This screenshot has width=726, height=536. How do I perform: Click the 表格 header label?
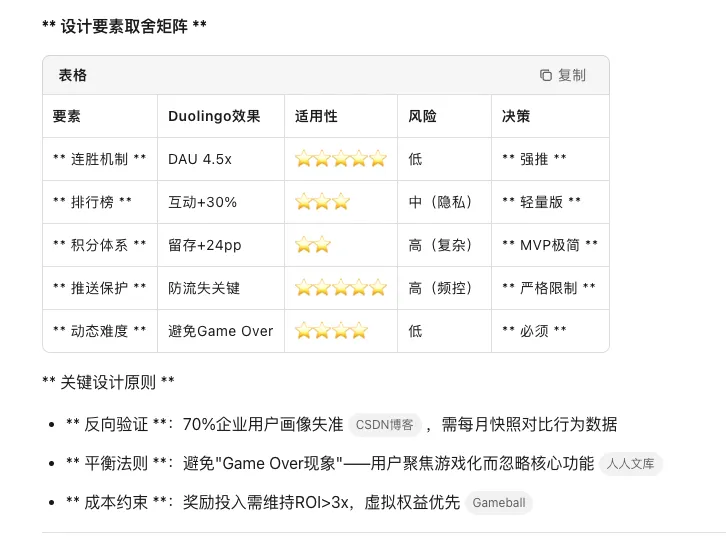(73, 75)
